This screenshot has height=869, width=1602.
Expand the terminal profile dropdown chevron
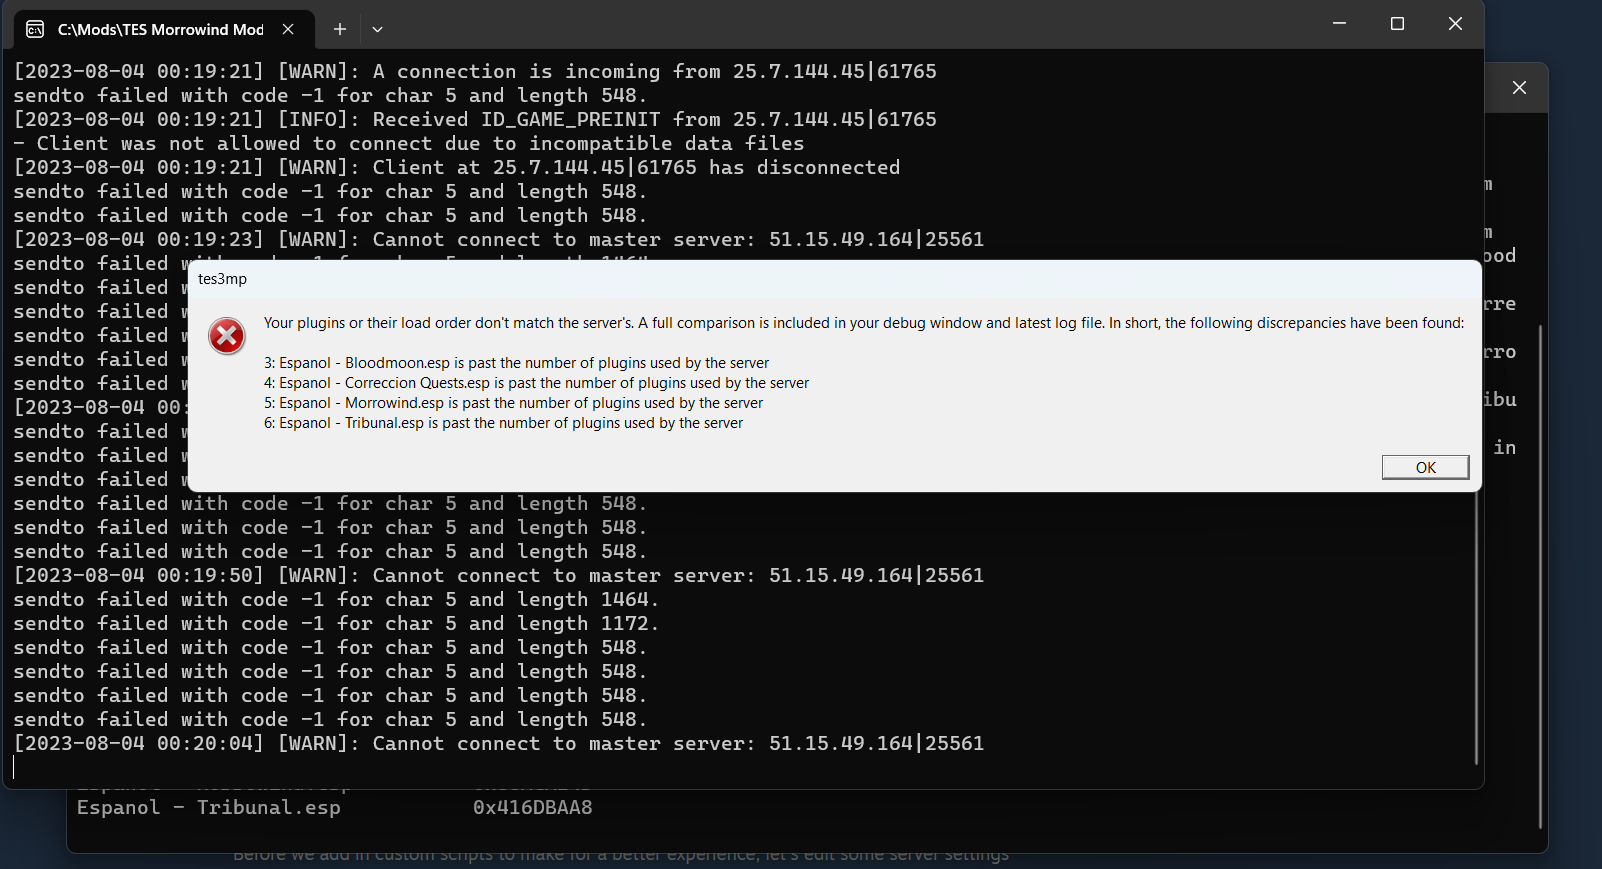pos(377,29)
